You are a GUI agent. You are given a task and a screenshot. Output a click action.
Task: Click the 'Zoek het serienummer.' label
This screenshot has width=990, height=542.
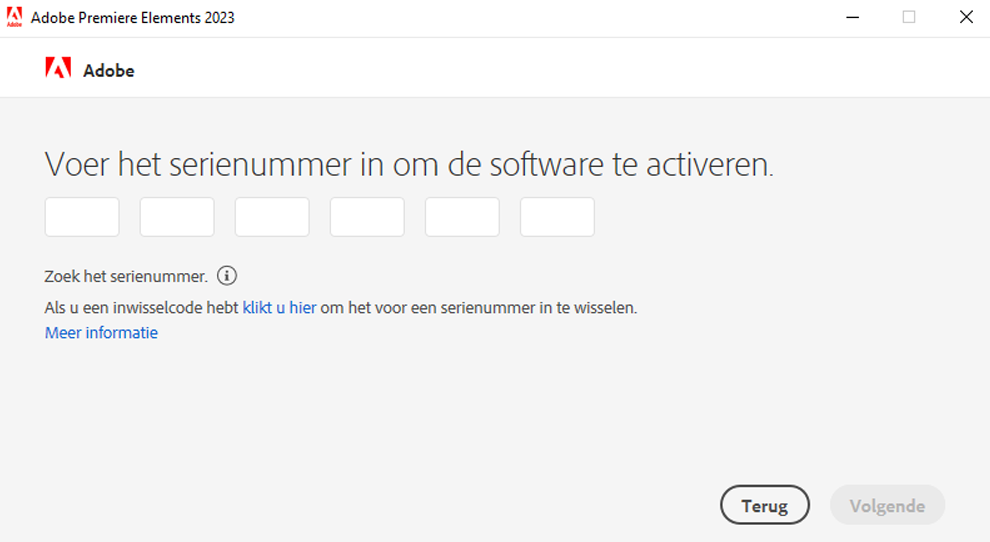tap(126, 277)
